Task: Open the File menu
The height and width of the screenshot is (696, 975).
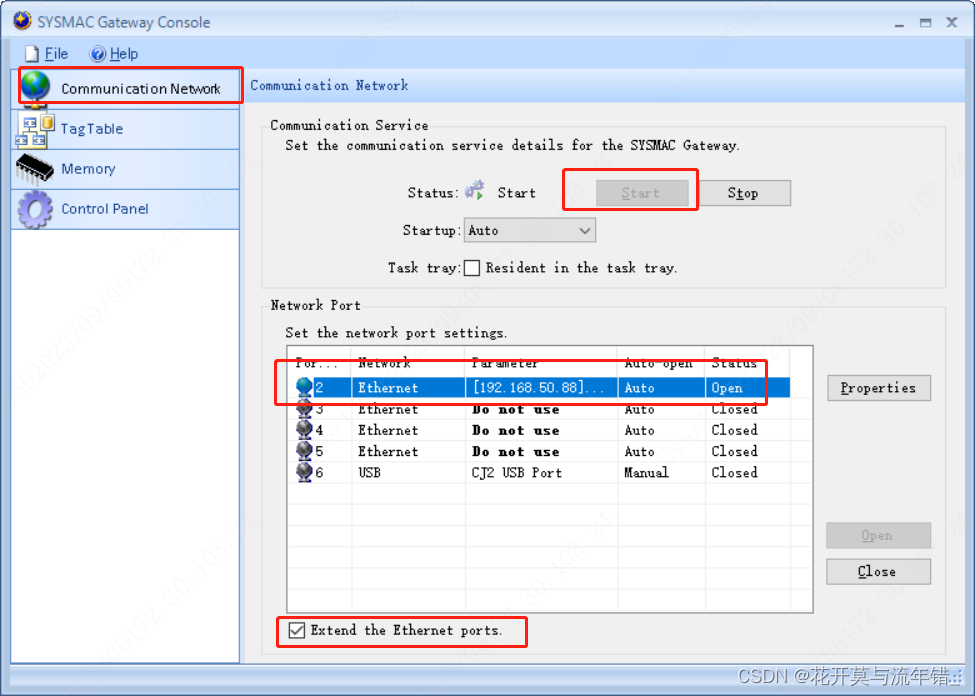Action: pyautogui.click(x=47, y=54)
